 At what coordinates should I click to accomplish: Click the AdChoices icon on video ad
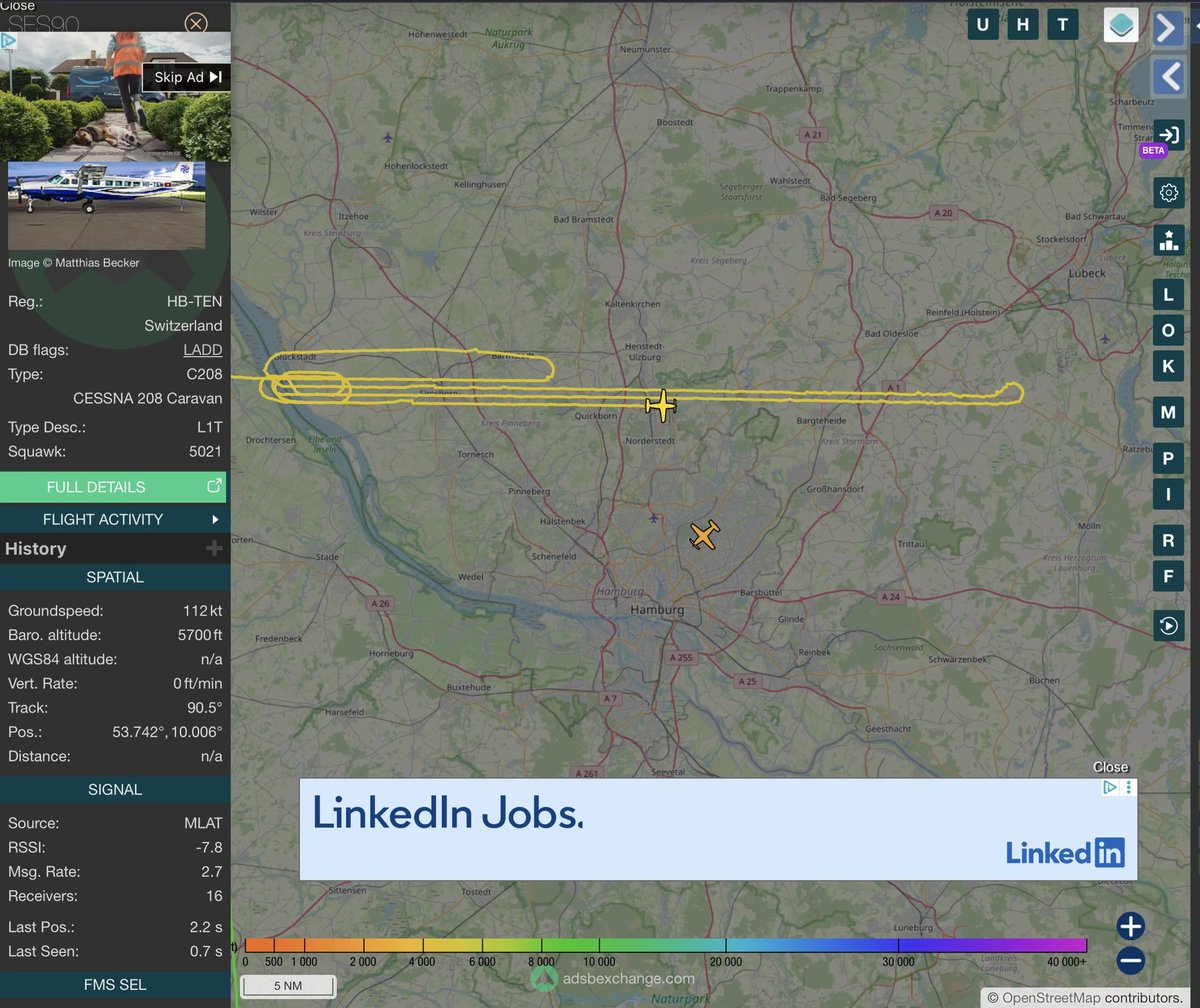(x=8, y=41)
